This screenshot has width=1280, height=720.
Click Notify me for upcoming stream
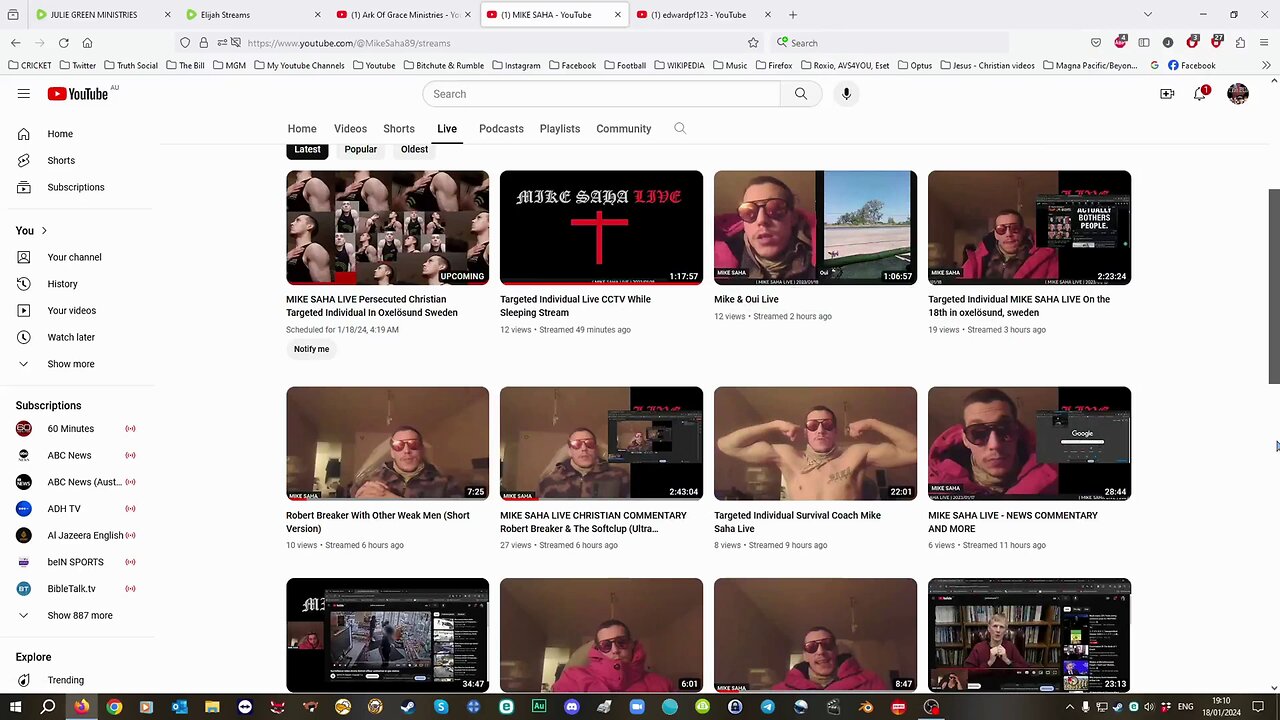click(x=311, y=349)
